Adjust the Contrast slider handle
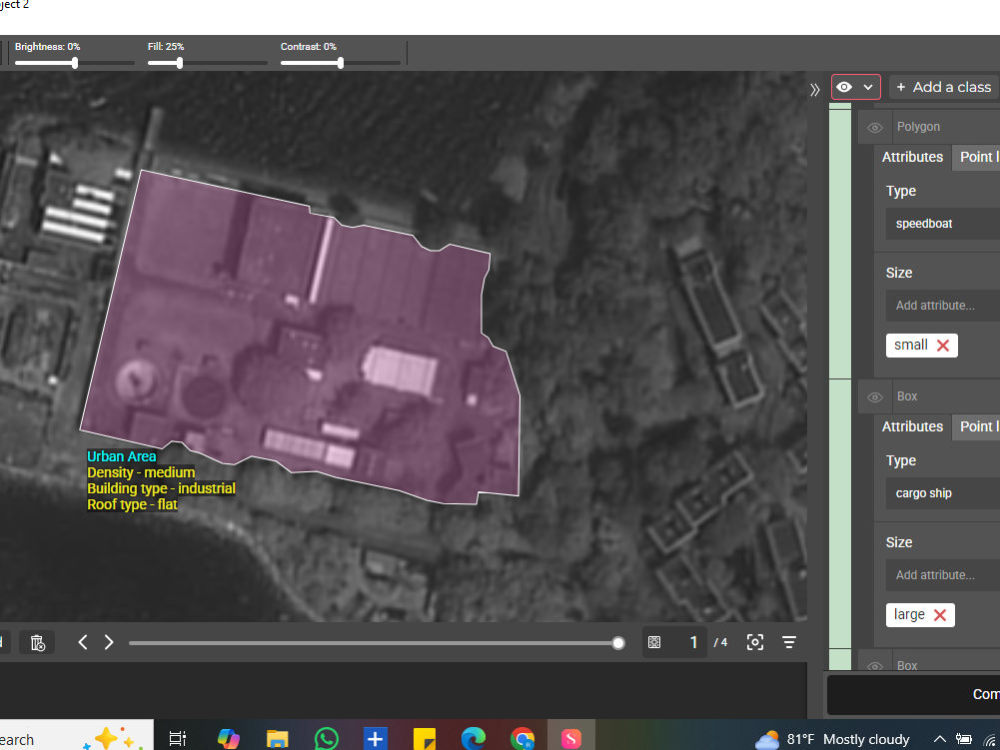 point(341,62)
